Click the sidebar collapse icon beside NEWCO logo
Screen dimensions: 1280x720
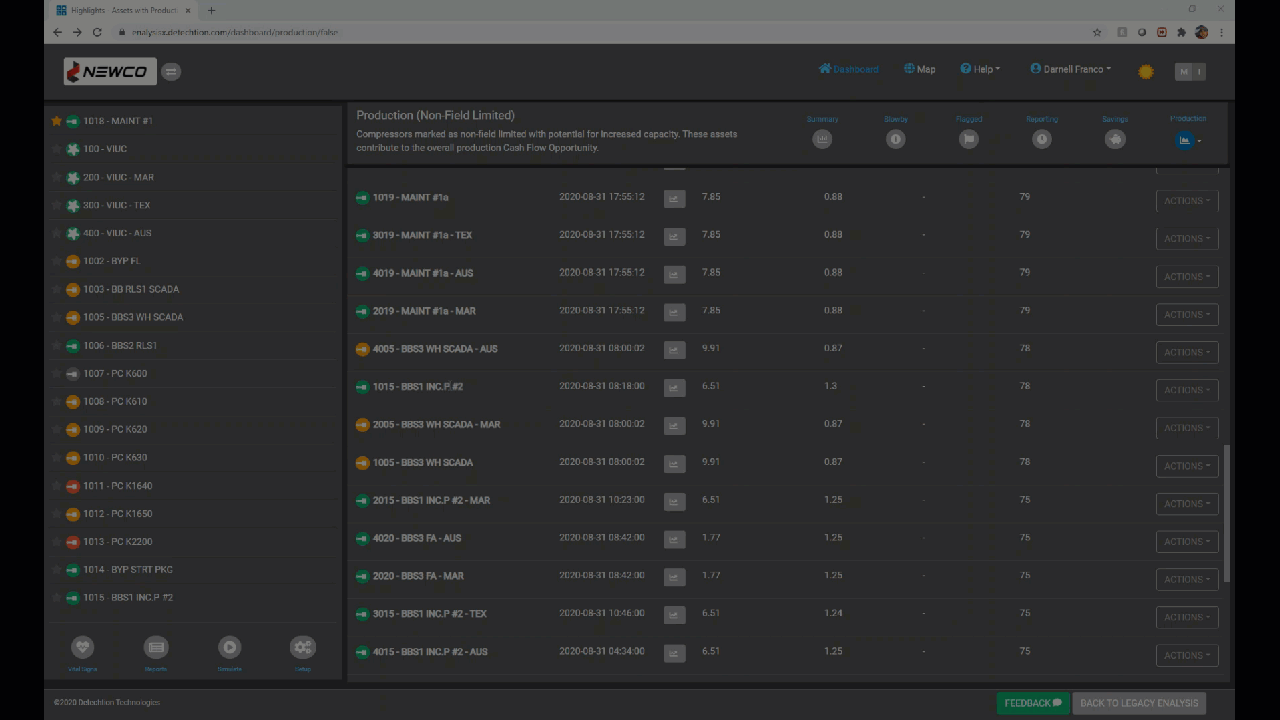(171, 71)
